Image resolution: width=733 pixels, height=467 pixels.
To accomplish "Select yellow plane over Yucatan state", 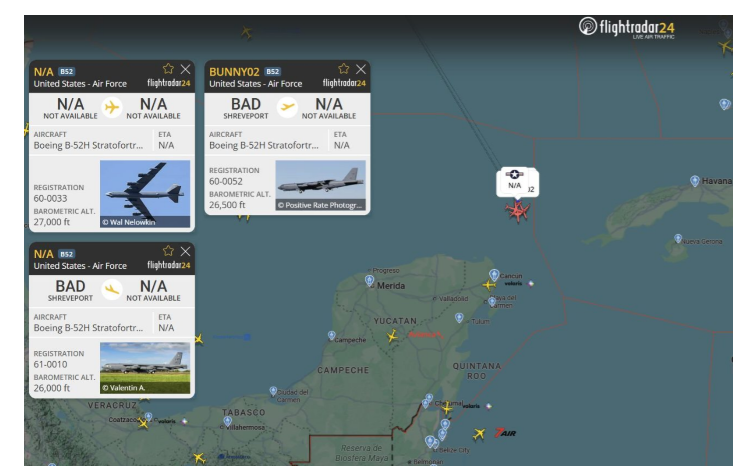I will click(392, 336).
